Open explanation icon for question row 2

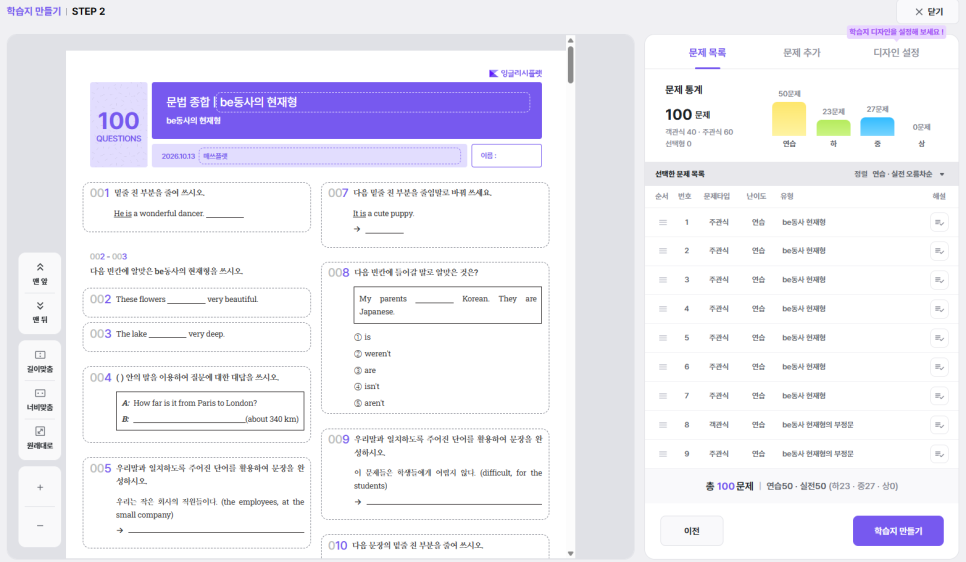(939, 251)
